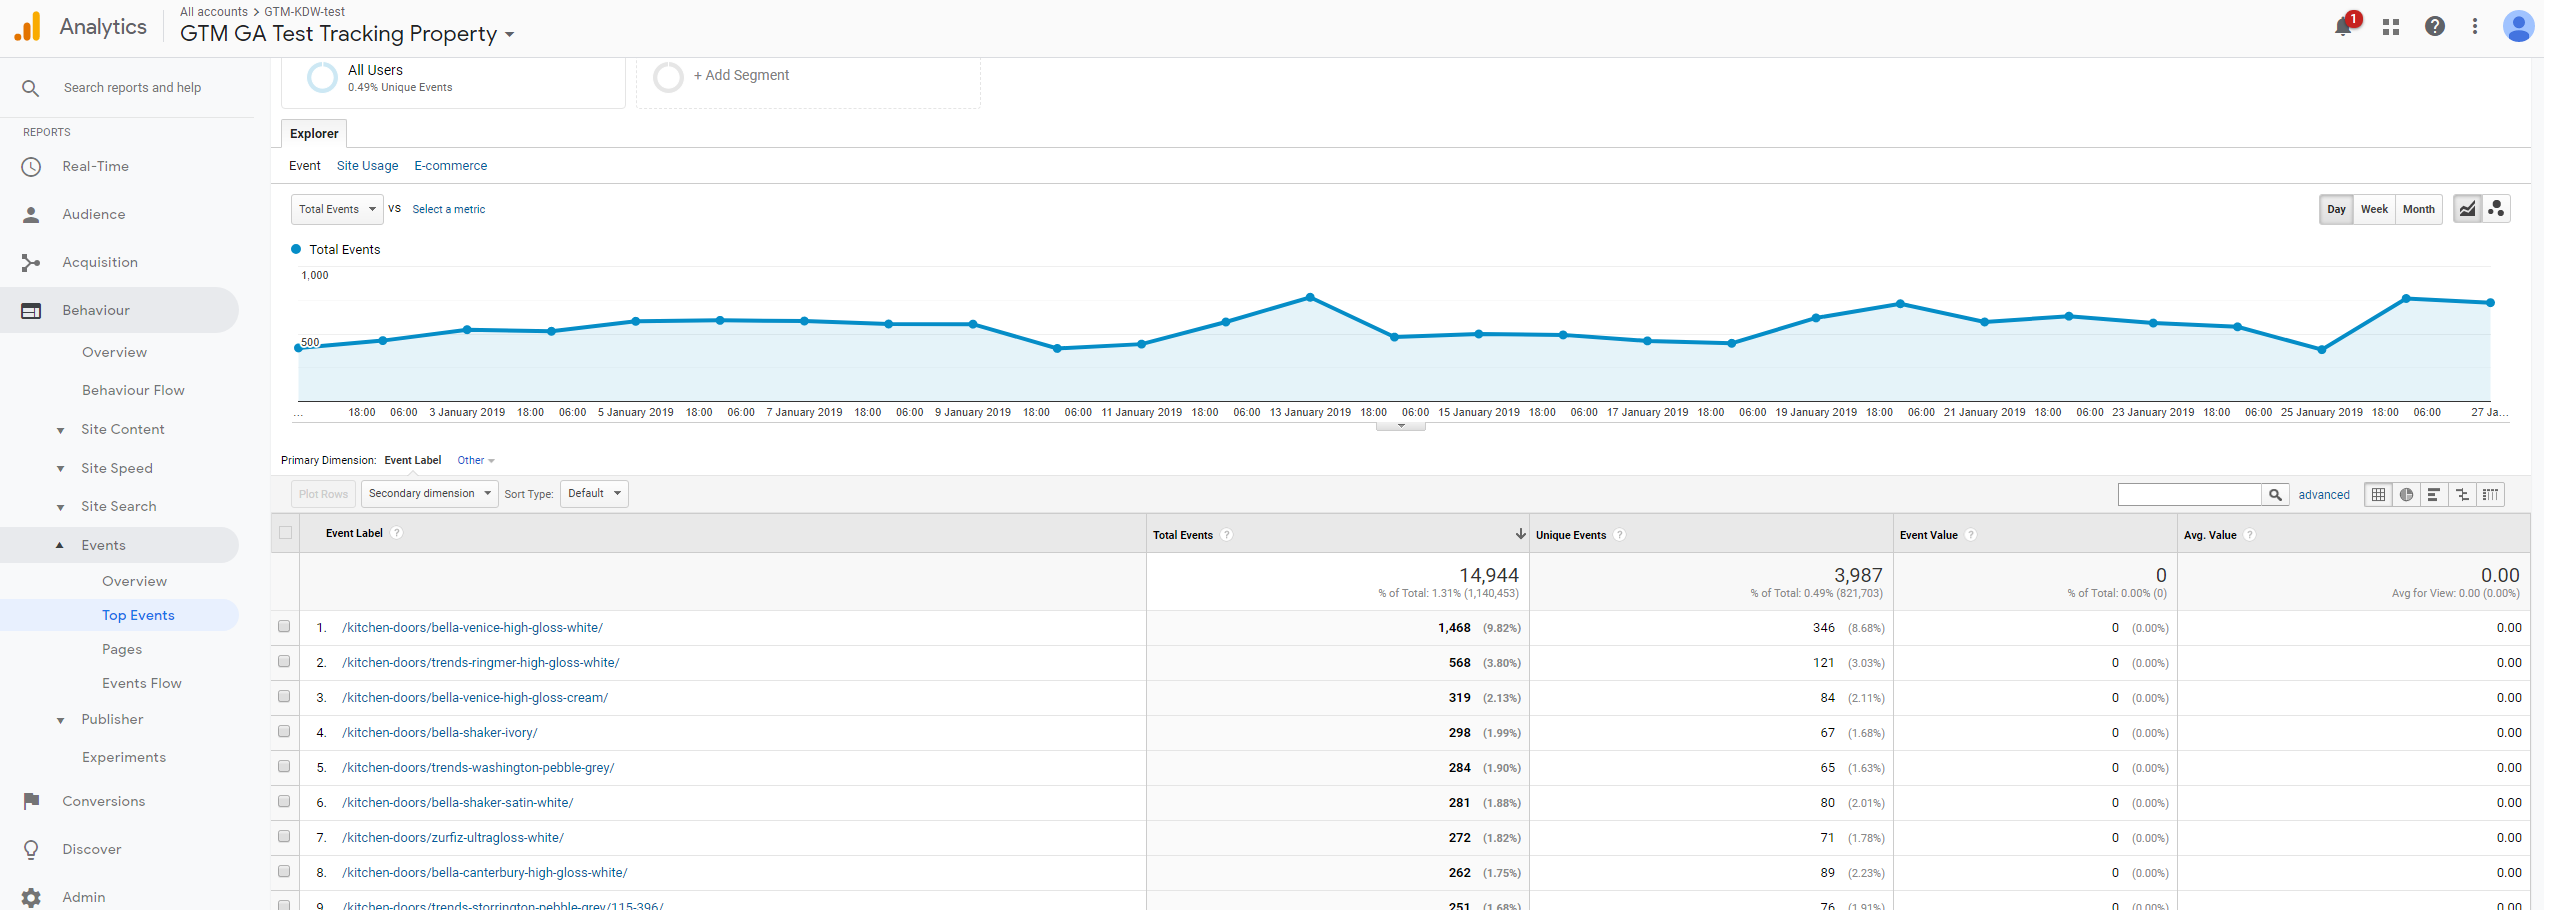This screenshot has height=914, width=2560.
Task: Tick checkbox for bella-shaker-ivory row
Action: (284, 732)
